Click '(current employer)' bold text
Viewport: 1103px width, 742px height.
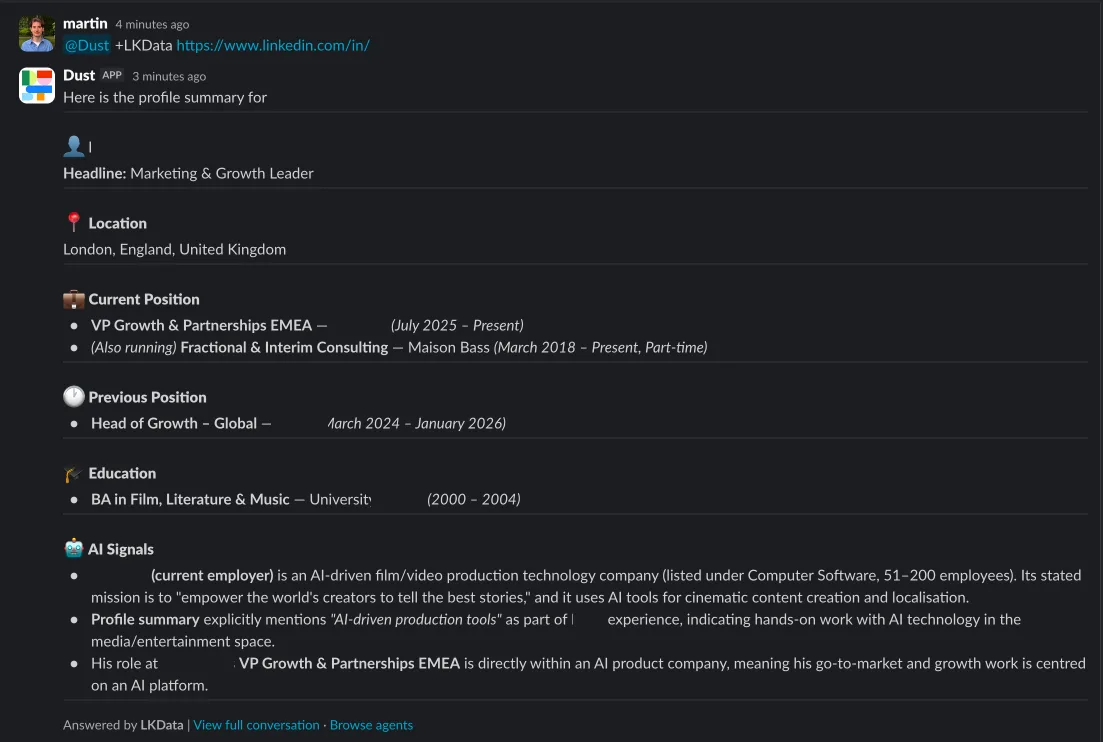click(x=212, y=575)
